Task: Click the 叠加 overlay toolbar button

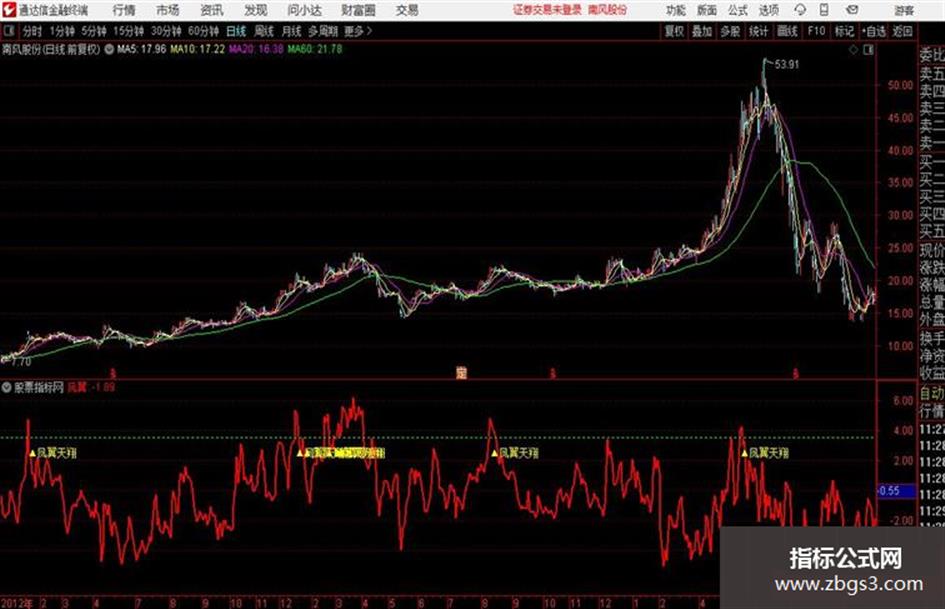Action: [702, 31]
